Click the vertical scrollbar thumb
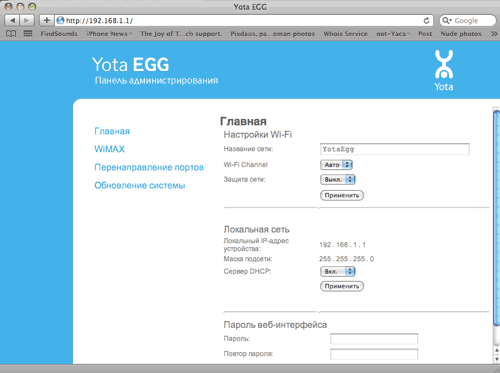 (x=496, y=217)
